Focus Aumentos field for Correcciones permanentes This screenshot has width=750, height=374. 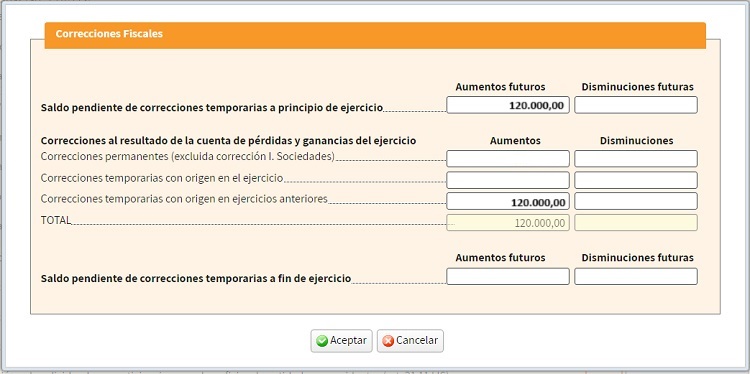pyautogui.click(x=508, y=158)
